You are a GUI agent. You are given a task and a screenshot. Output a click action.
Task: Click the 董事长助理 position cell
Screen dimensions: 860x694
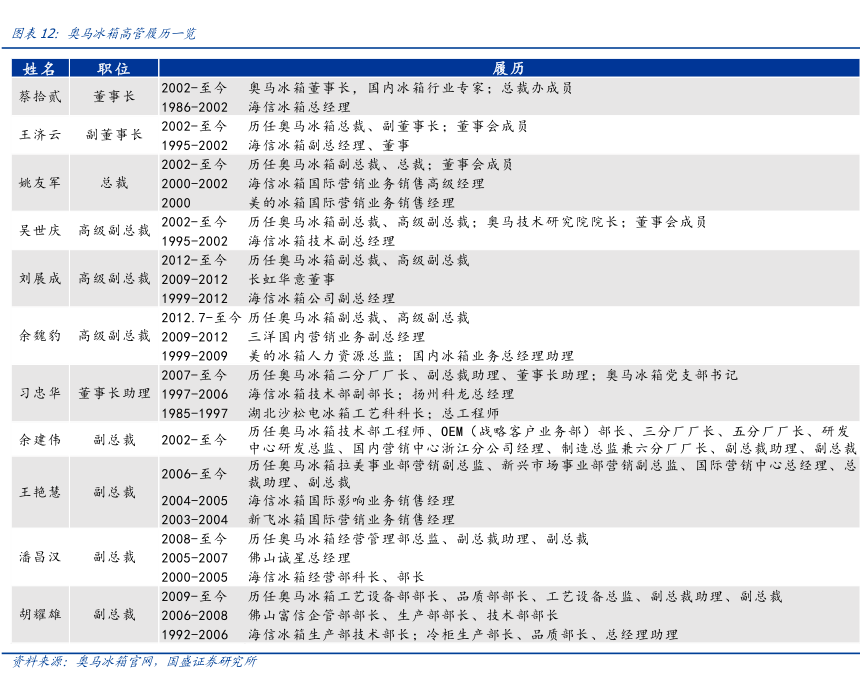point(114,393)
